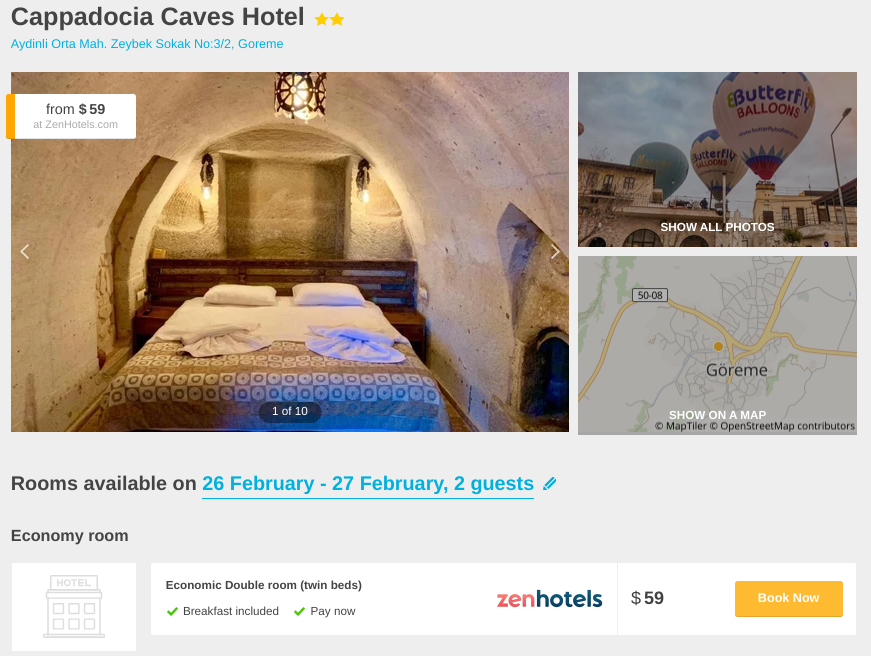Select the $59 price next to Book Now
871x656 pixels.
click(649, 598)
